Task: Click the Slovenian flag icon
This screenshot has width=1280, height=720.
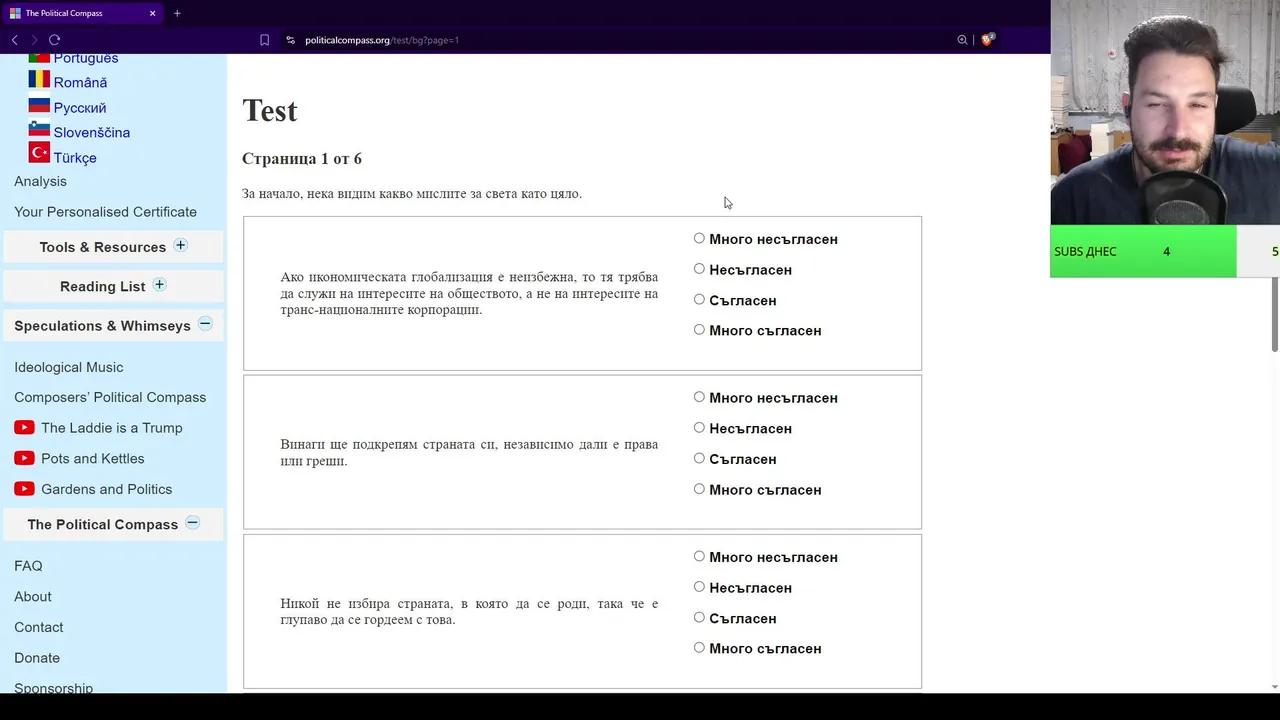Action: coord(39,129)
